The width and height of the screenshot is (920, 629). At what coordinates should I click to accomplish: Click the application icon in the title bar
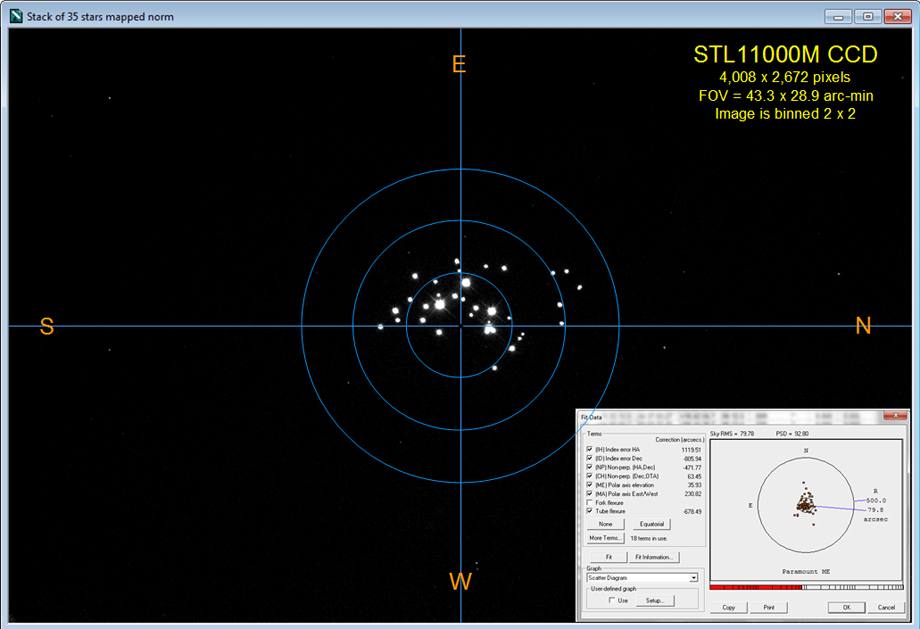(13, 16)
